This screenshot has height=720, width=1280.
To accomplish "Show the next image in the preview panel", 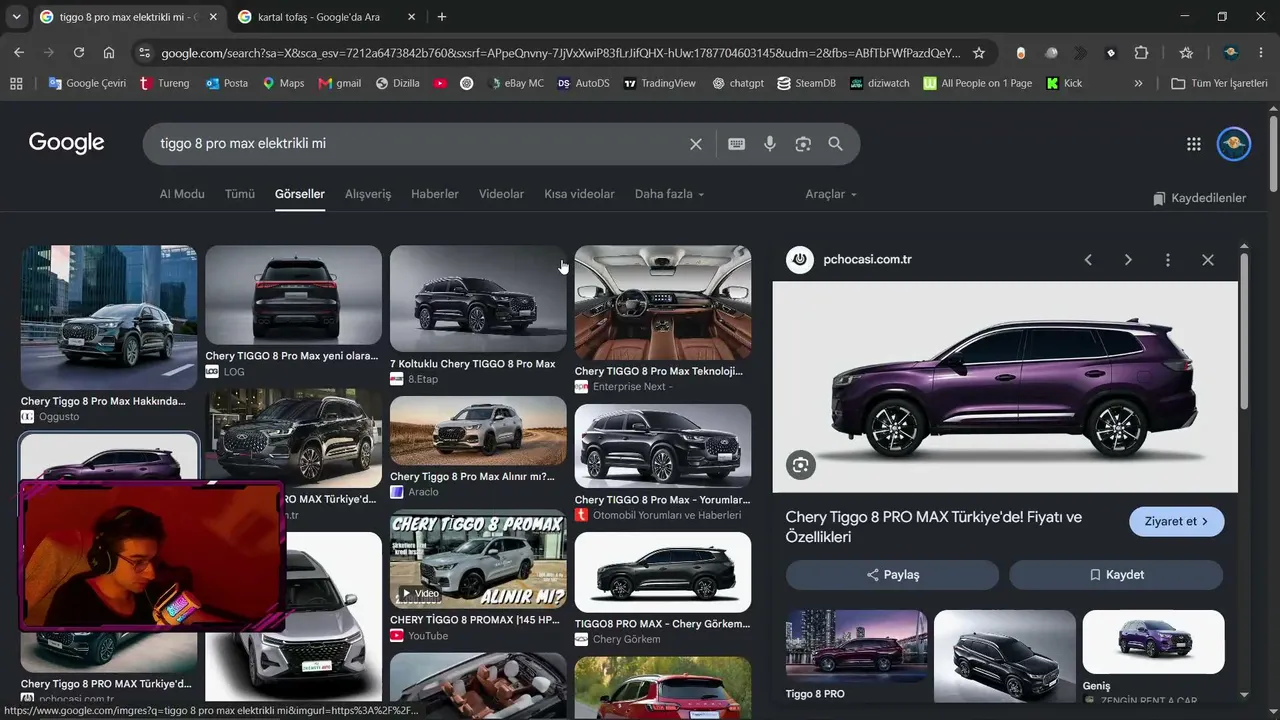I will [x=1128, y=260].
